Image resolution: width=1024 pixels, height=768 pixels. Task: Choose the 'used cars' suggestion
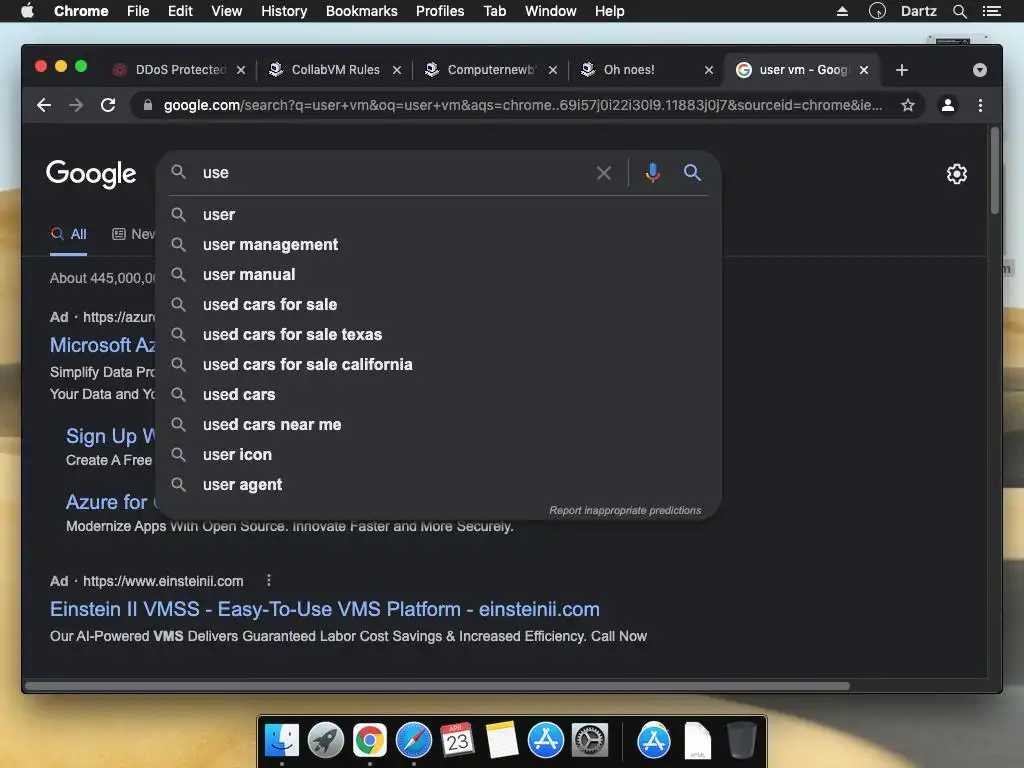pyautogui.click(x=439, y=394)
